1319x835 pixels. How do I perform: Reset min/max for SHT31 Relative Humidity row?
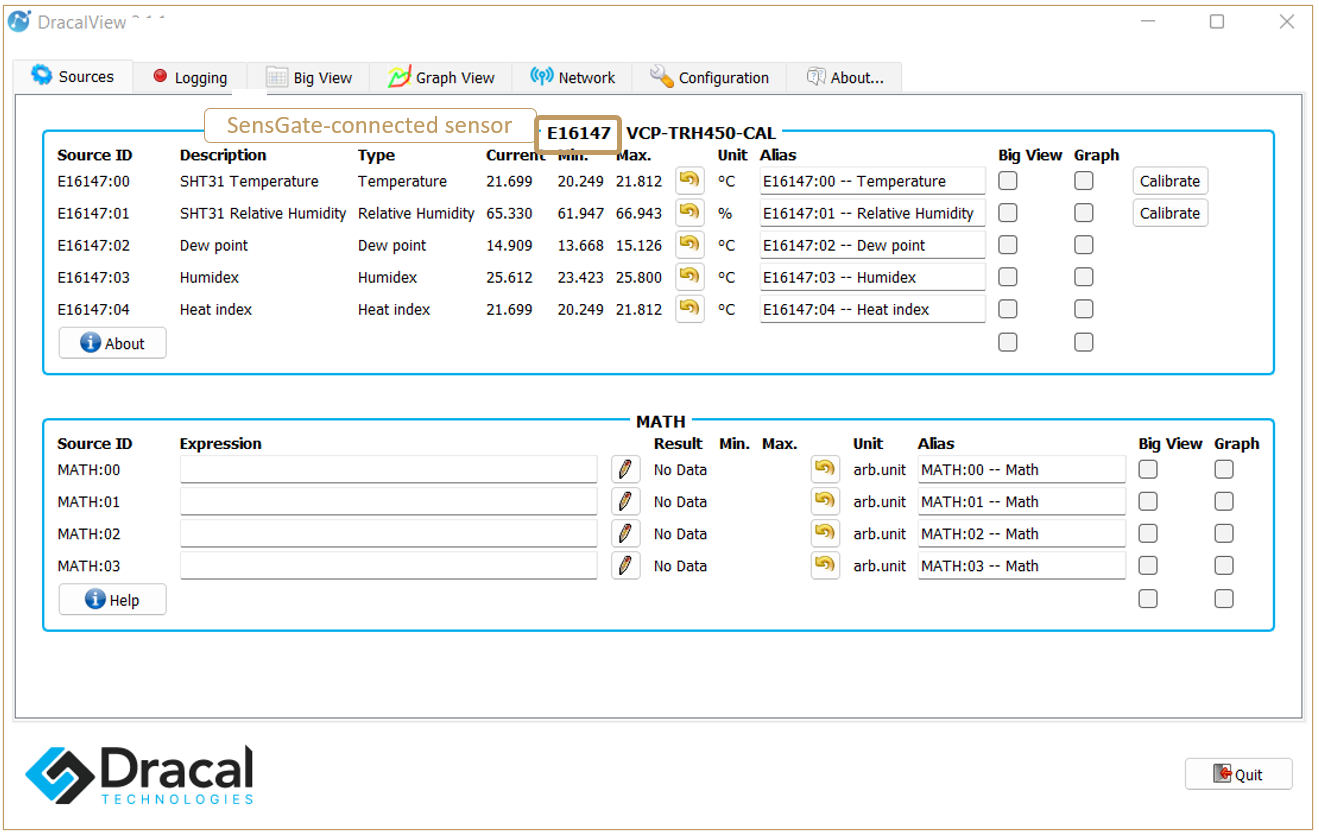pyautogui.click(x=690, y=213)
